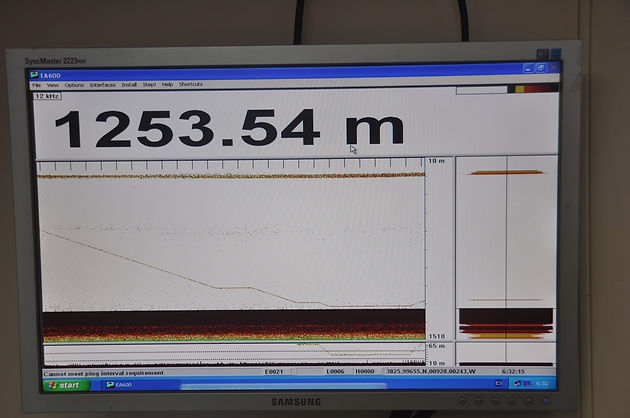Click the status message about ping interval
The height and width of the screenshot is (418, 630).
104,373
